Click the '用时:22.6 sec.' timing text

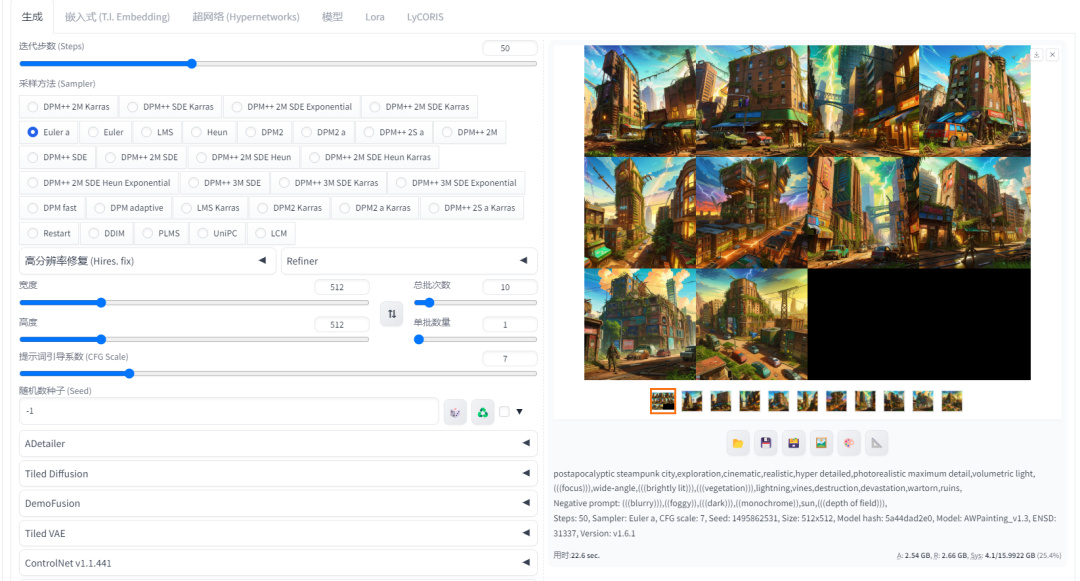pos(576,555)
